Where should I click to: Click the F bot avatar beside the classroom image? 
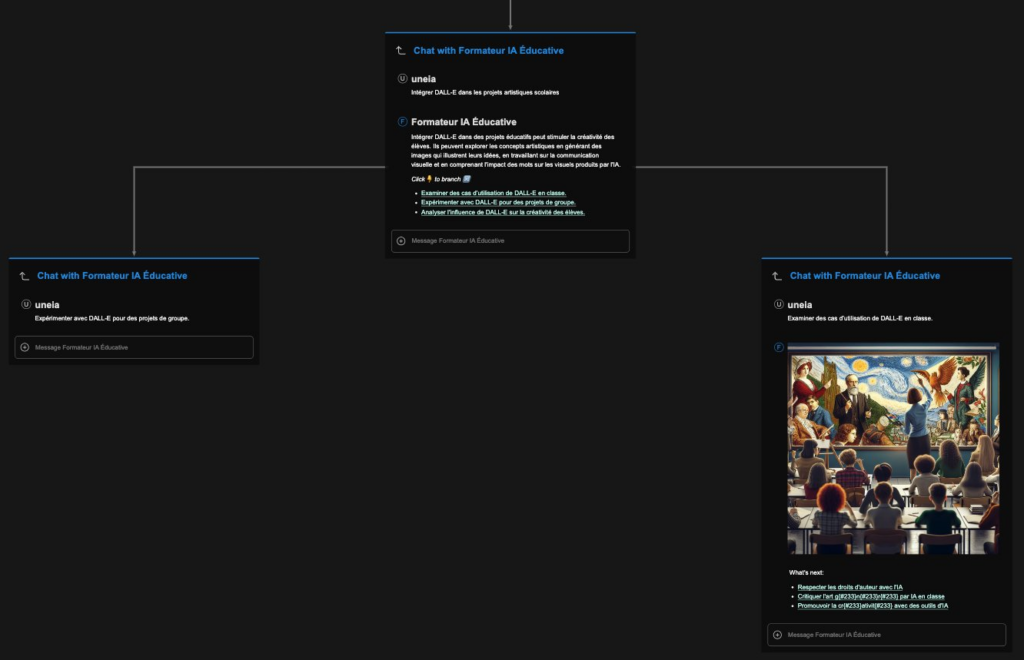(778, 347)
